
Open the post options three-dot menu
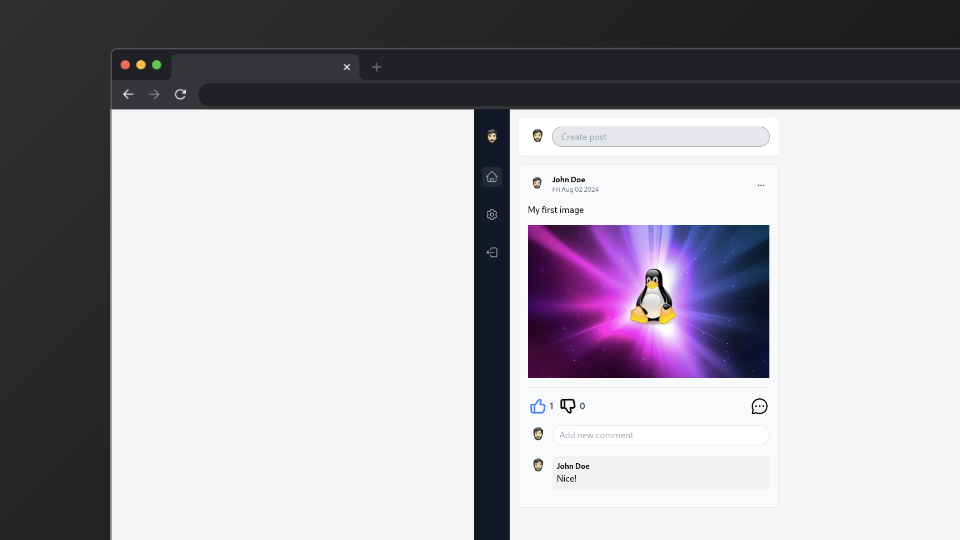pyautogui.click(x=760, y=185)
